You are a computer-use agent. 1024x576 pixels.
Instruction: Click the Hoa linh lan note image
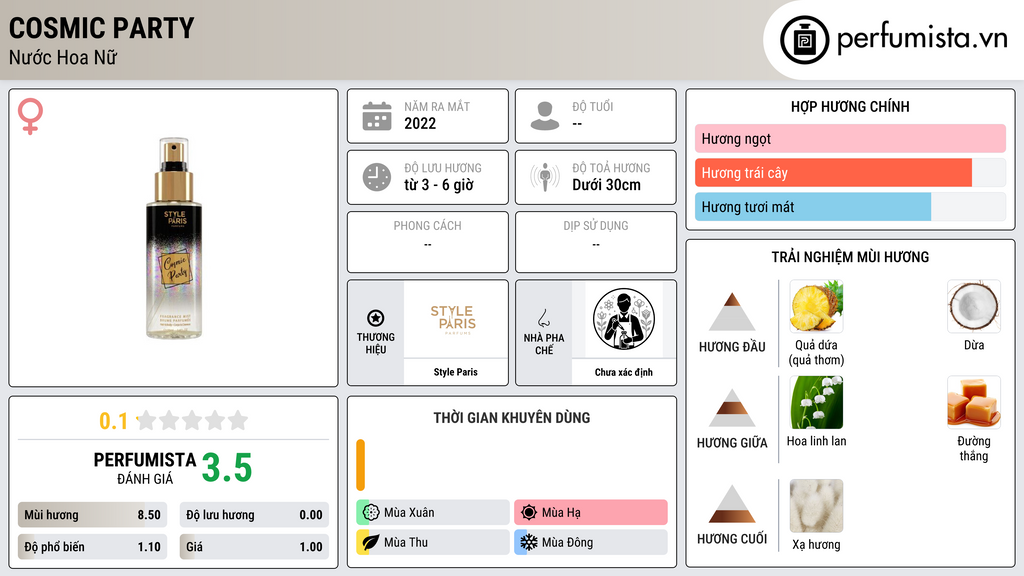pyautogui.click(x=816, y=402)
